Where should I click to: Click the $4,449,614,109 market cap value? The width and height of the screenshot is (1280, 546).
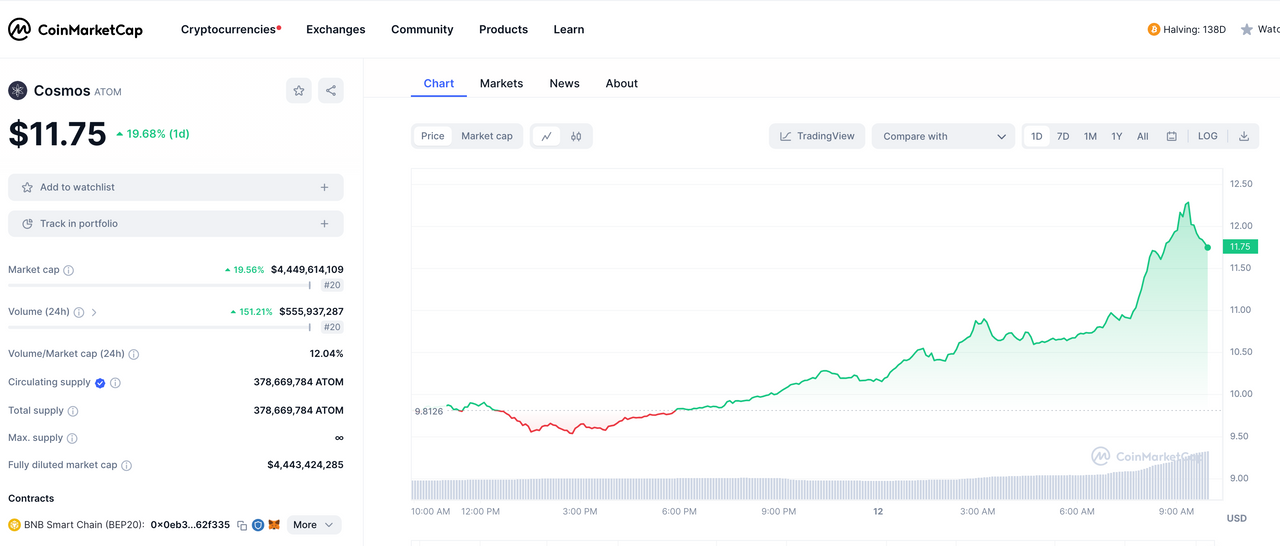(307, 270)
